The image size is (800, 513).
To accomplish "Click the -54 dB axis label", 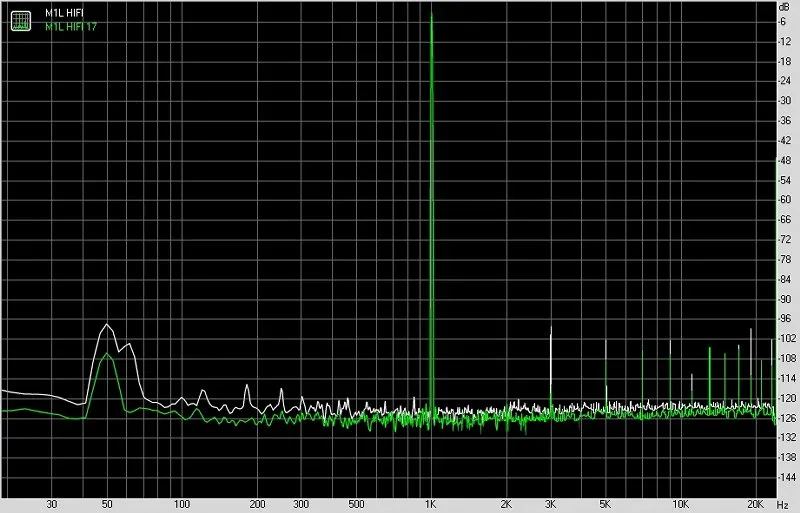I will [784, 181].
